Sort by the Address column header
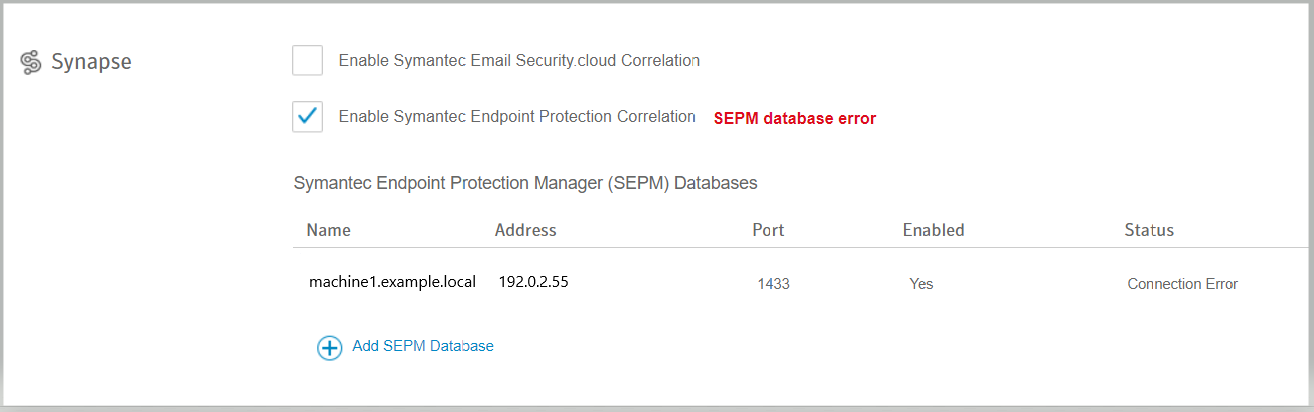1314x412 pixels. click(x=525, y=230)
